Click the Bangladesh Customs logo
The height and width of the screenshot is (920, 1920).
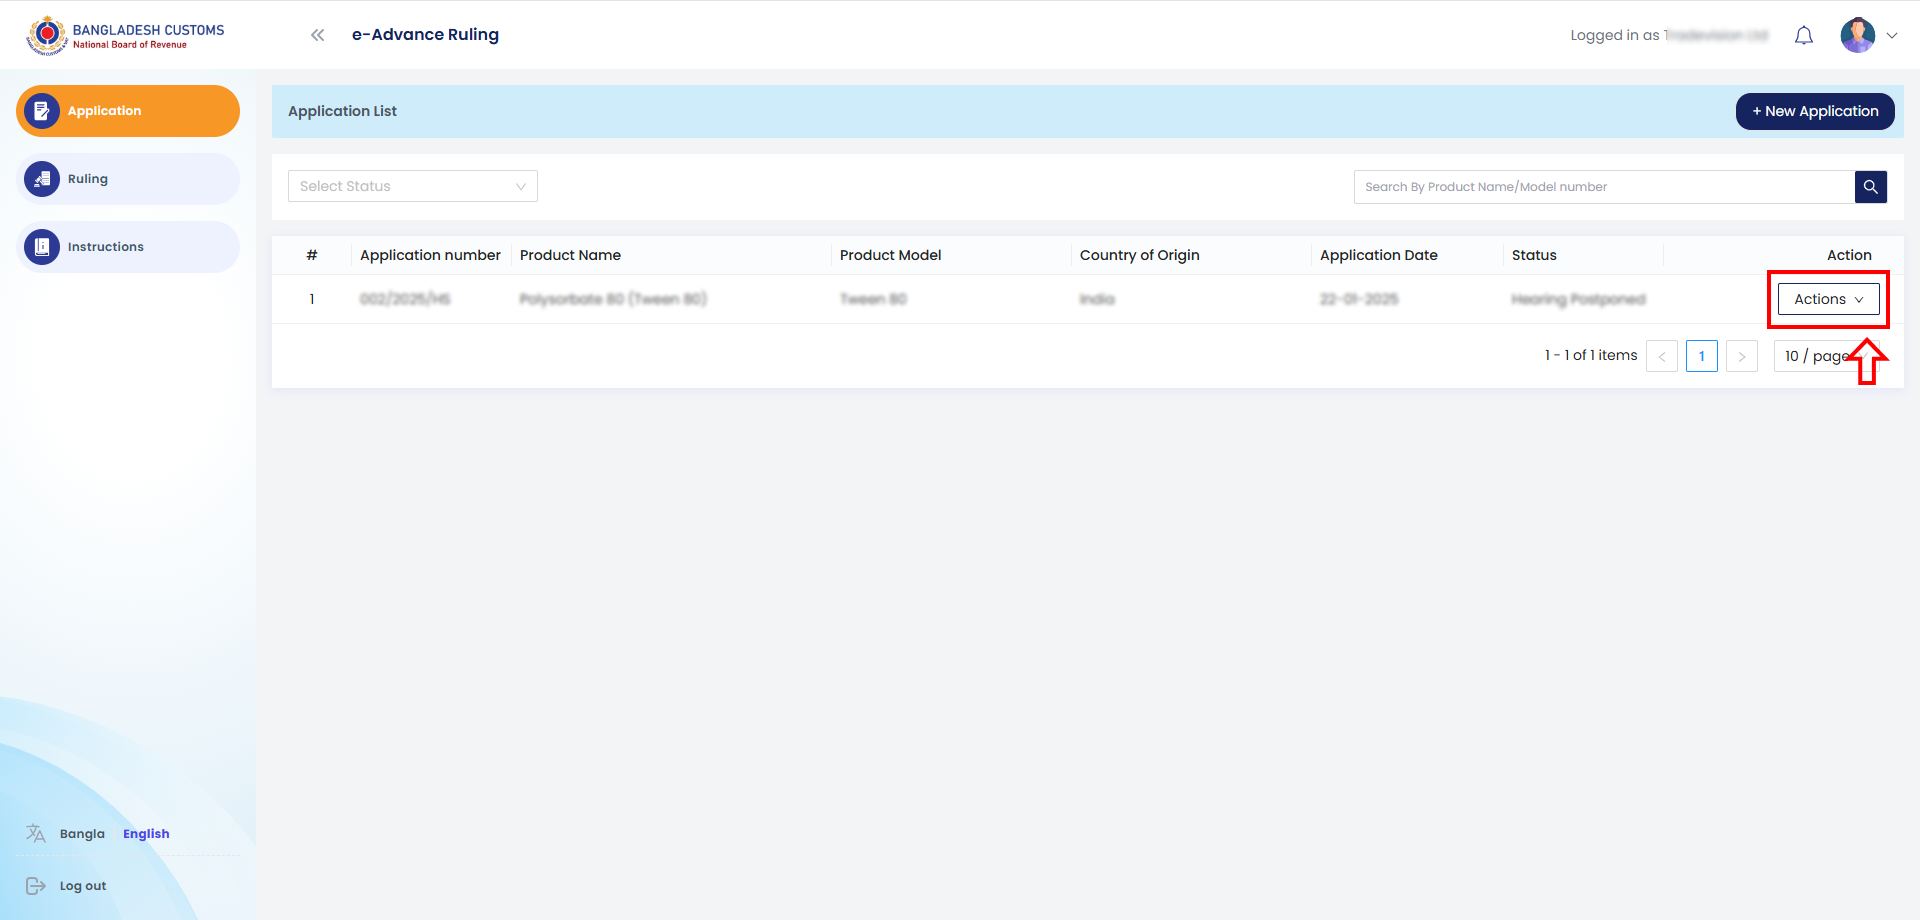[125, 35]
